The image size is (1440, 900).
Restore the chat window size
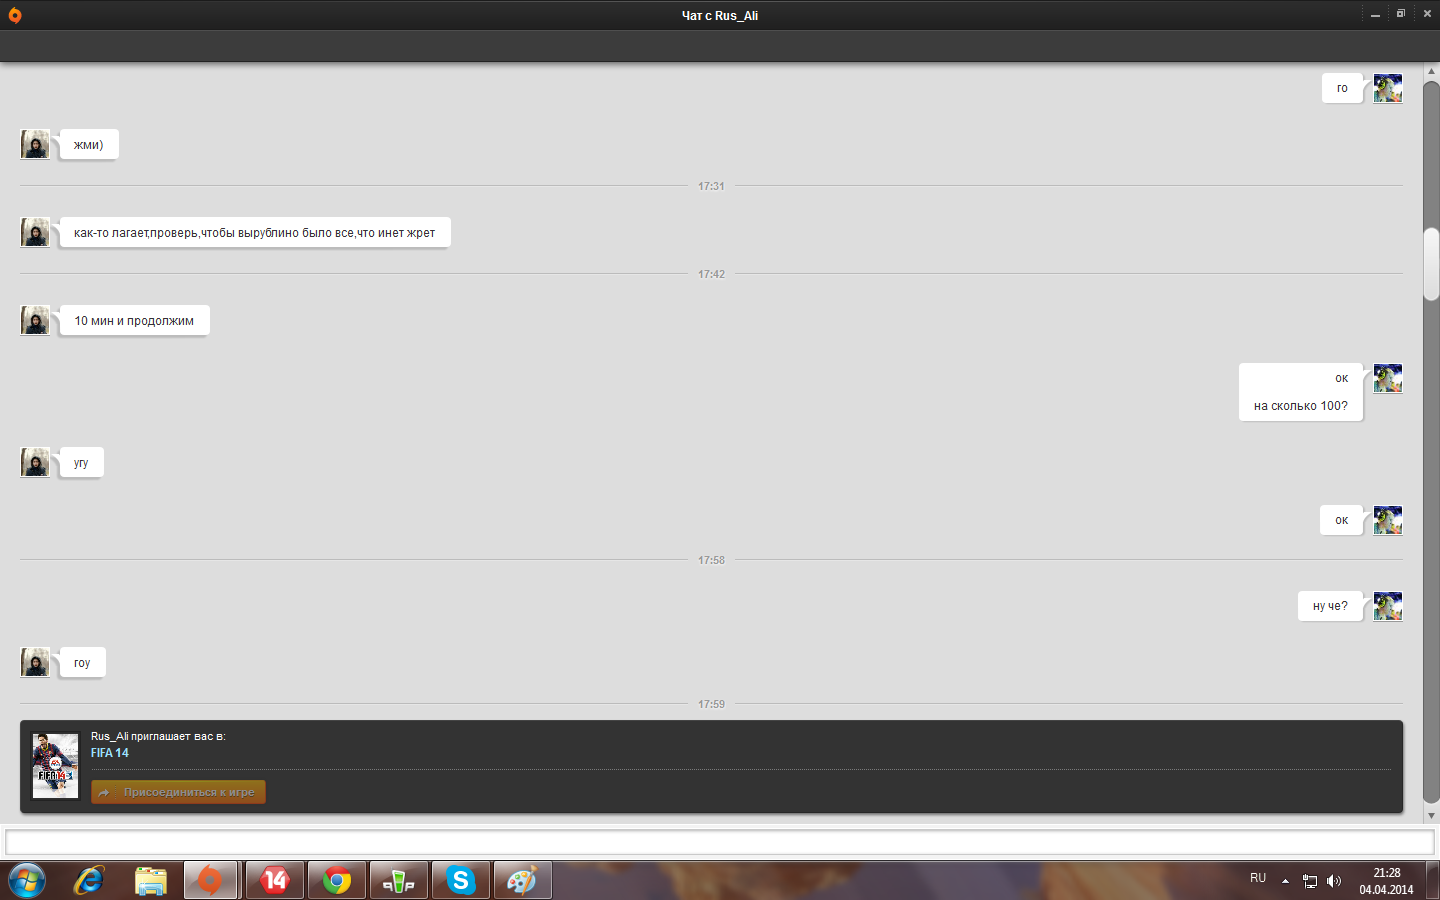coord(1401,14)
